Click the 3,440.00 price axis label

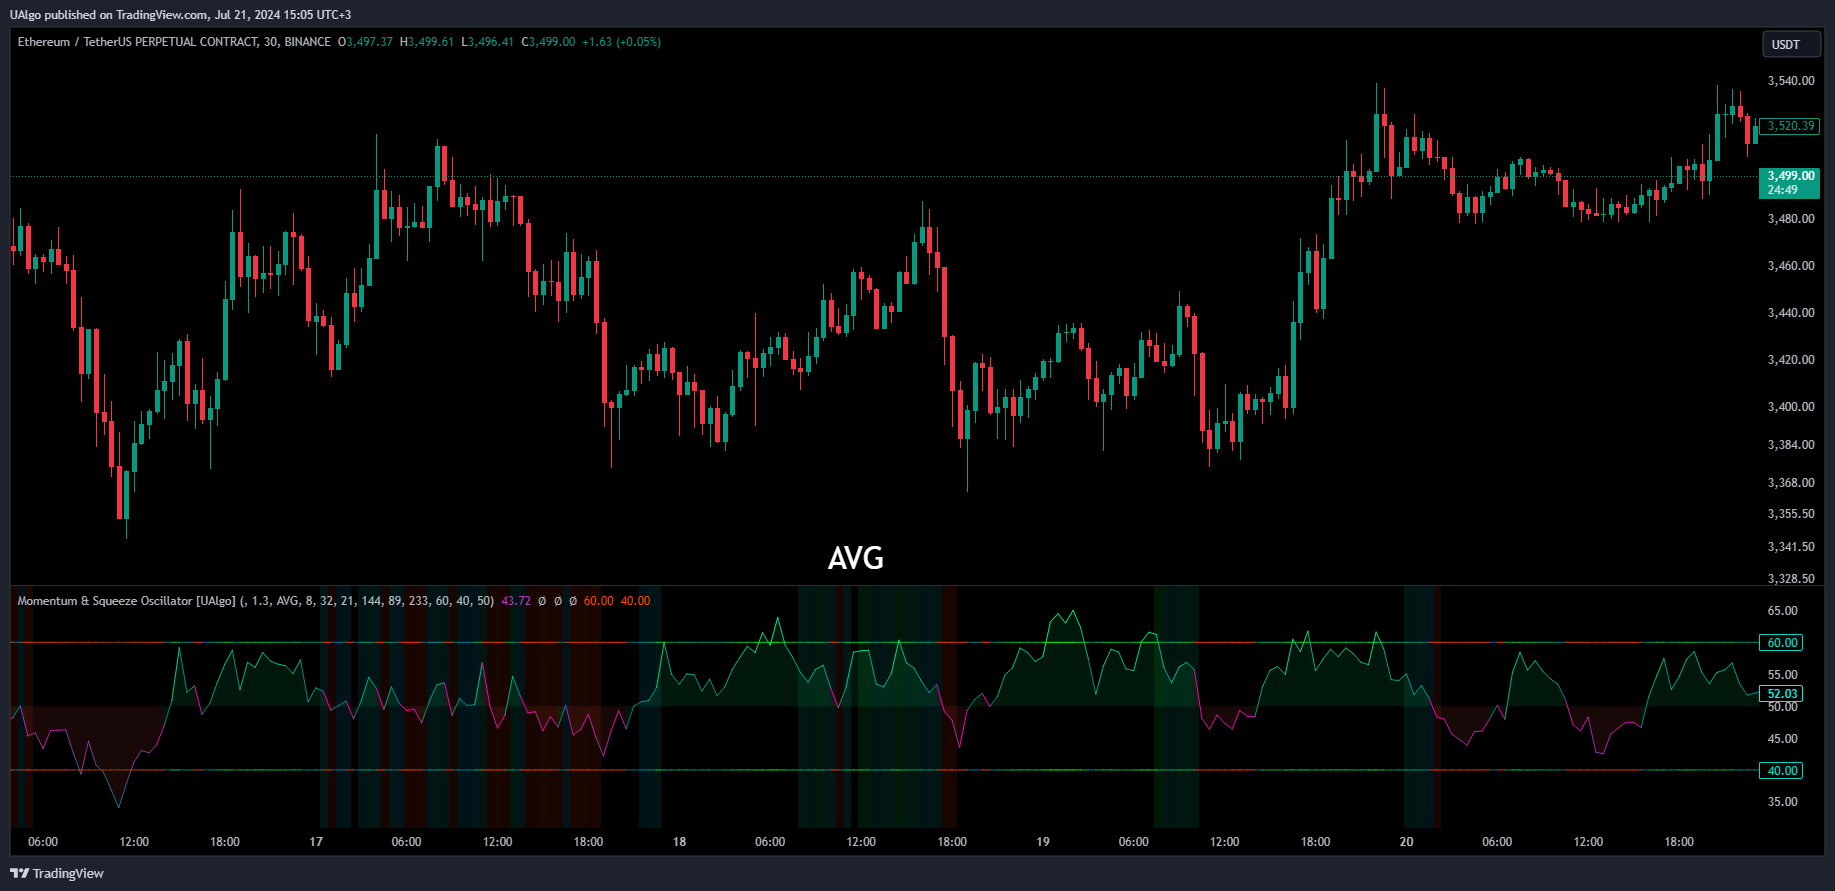(1790, 313)
